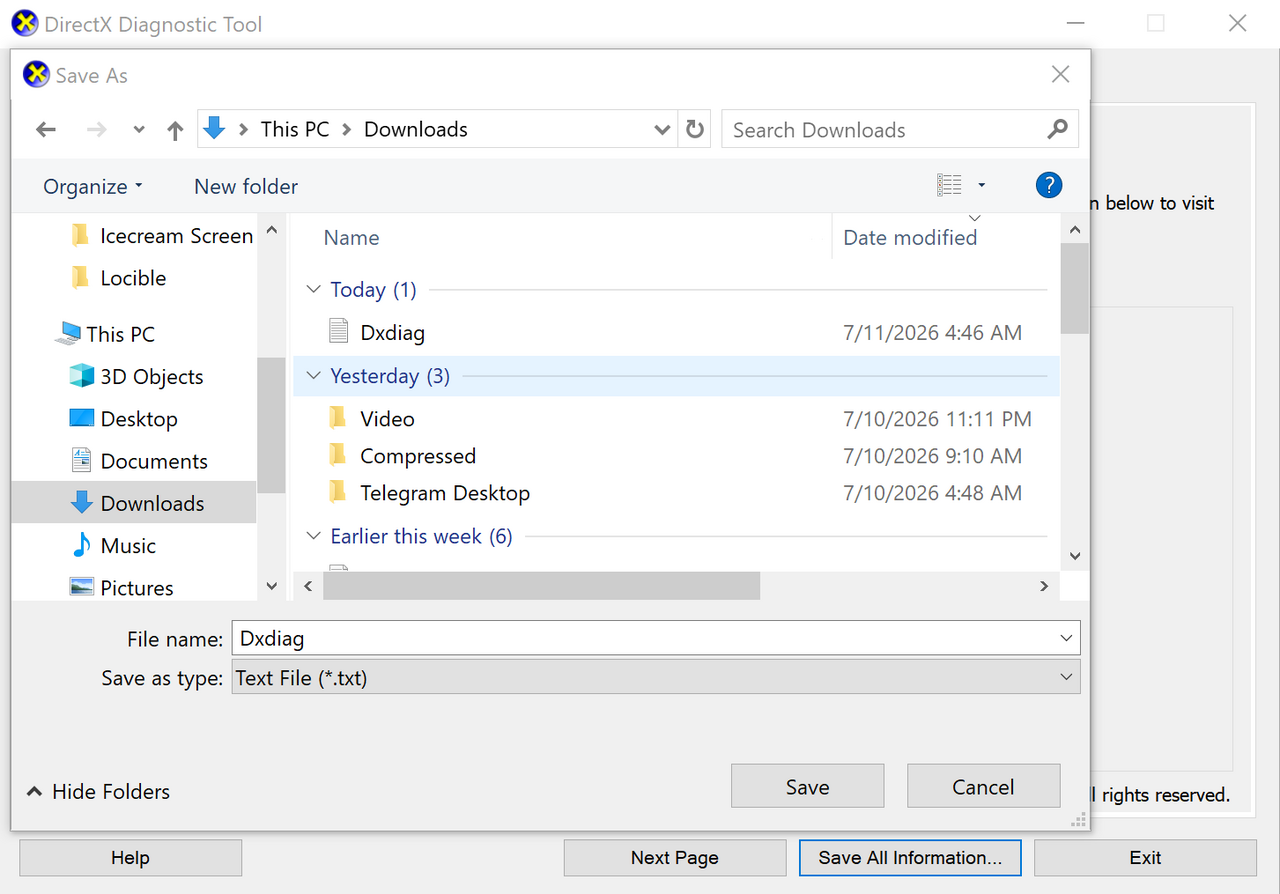
Task: Open Music in the sidebar
Action: (113, 546)
